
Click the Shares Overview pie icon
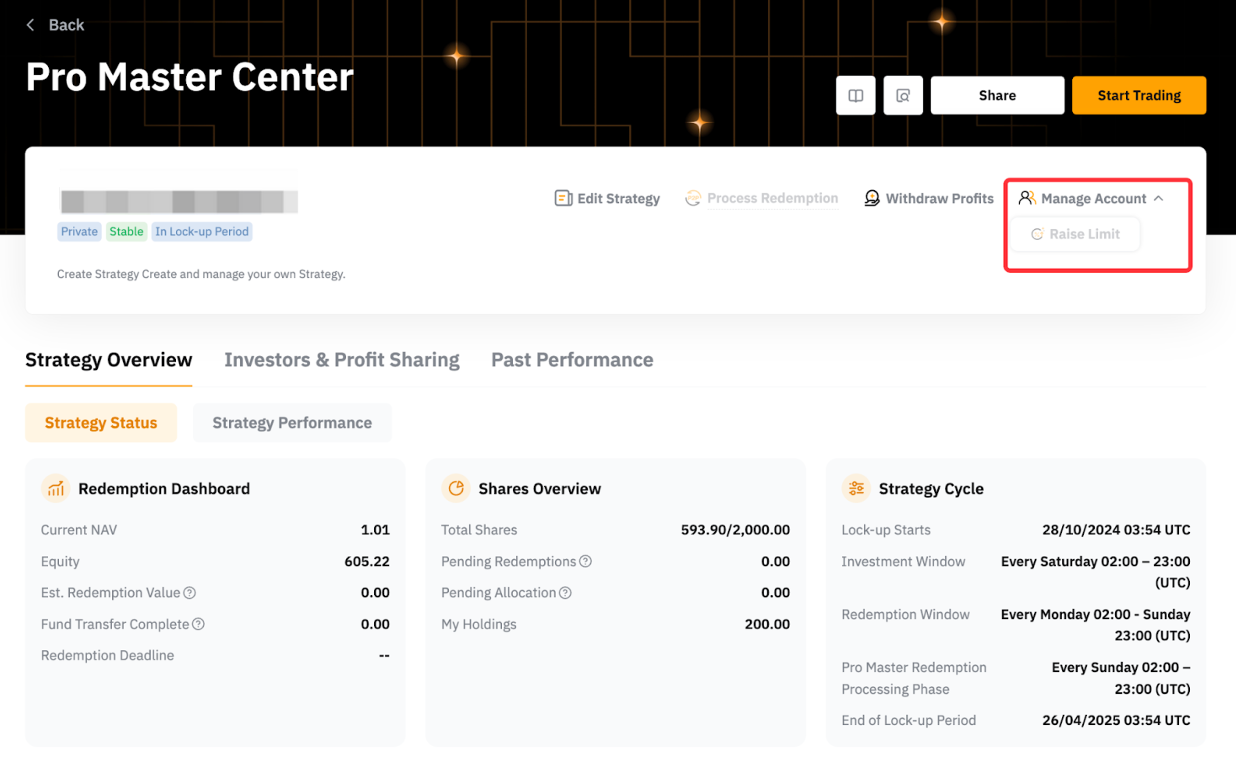456,488
